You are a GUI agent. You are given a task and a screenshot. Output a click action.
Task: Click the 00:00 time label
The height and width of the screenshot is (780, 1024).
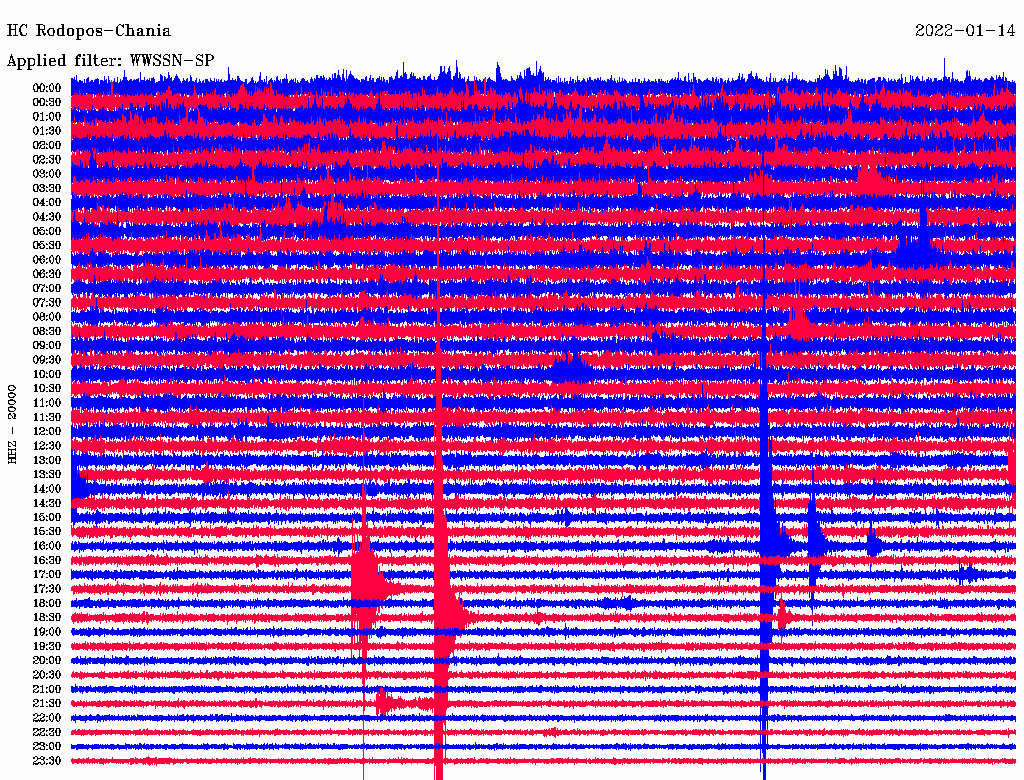point(46,88)
